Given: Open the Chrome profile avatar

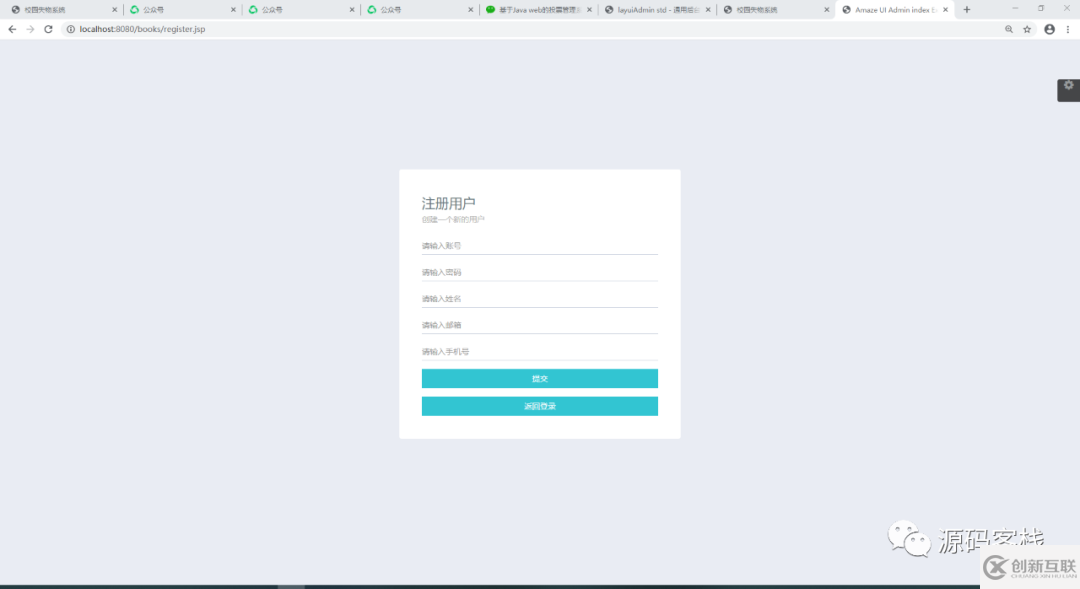Looking at the screenshot, I should [1048, 29].
